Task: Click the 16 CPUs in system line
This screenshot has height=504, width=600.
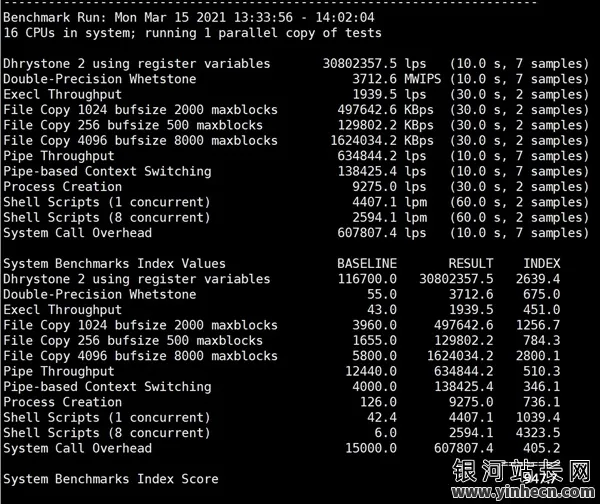Action: pyautogui.click(x=192, y=33)
